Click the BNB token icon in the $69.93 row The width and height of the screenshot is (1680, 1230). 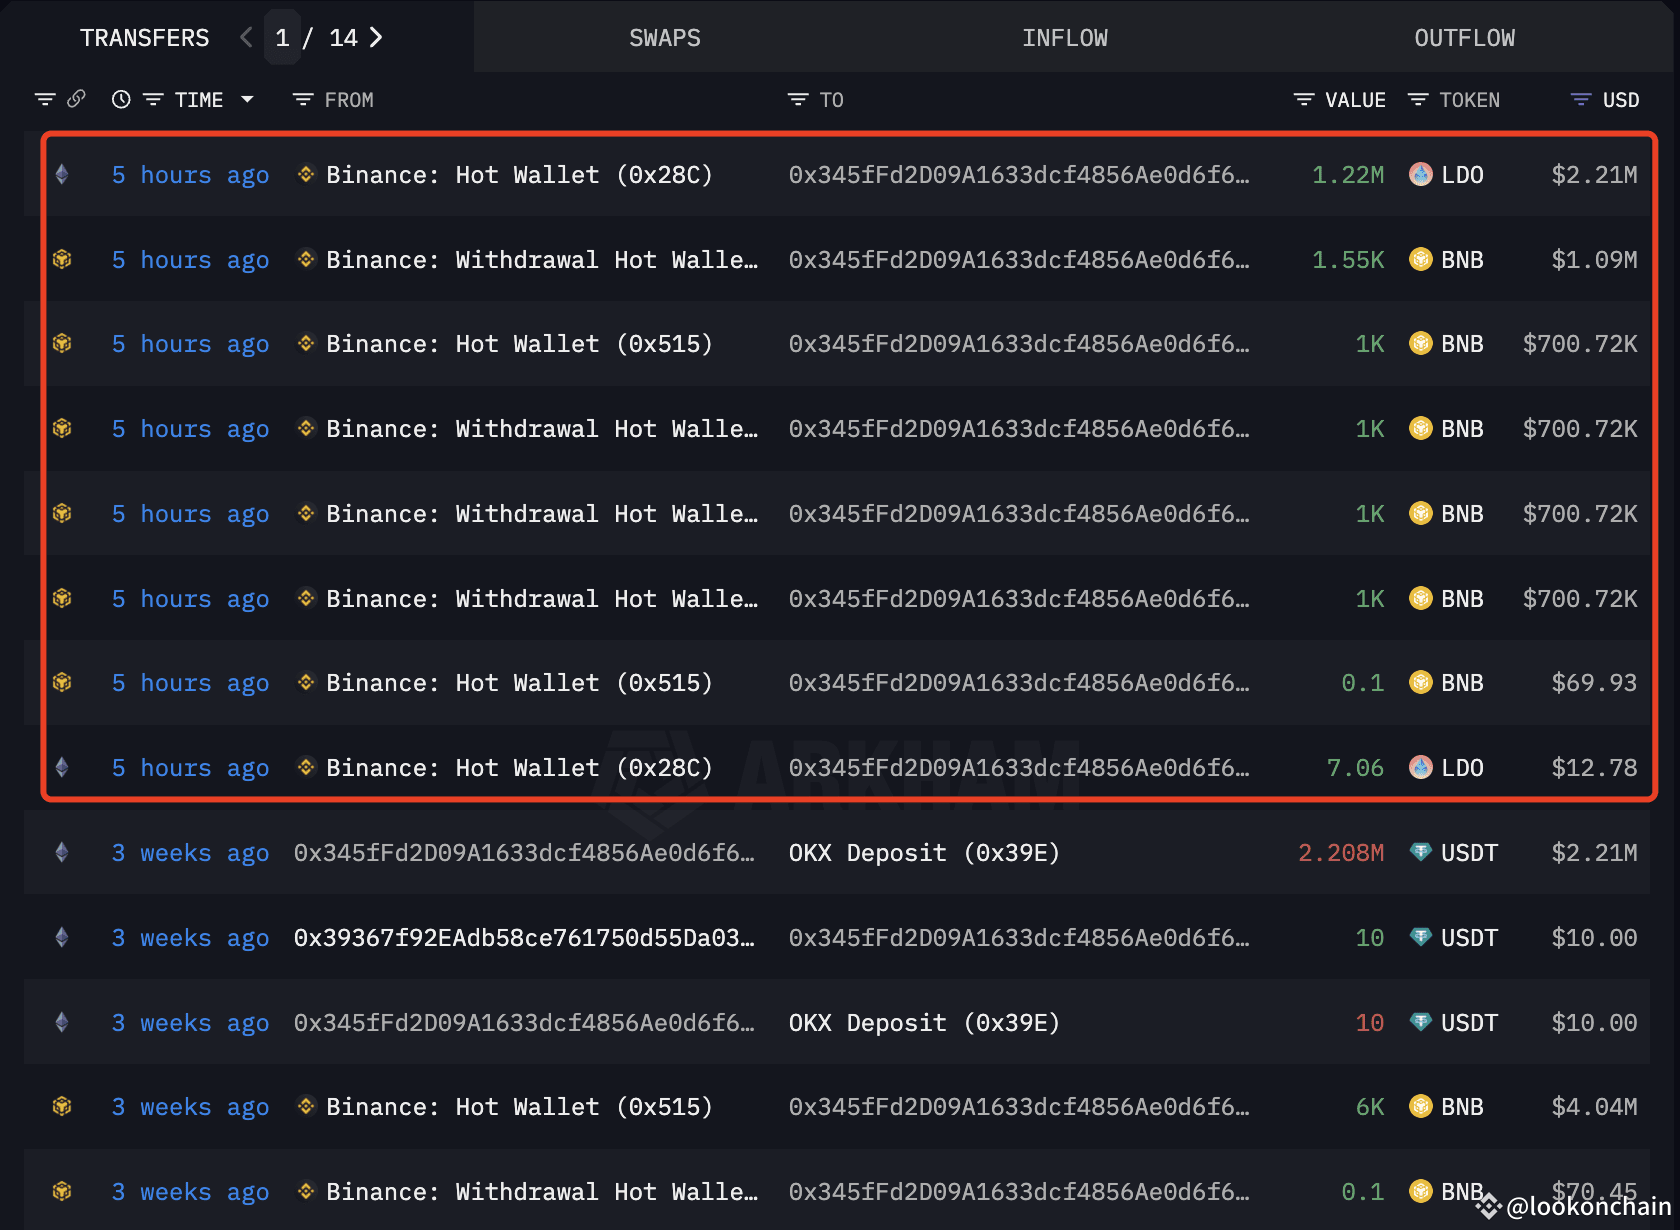click(x=1421, y=683)
